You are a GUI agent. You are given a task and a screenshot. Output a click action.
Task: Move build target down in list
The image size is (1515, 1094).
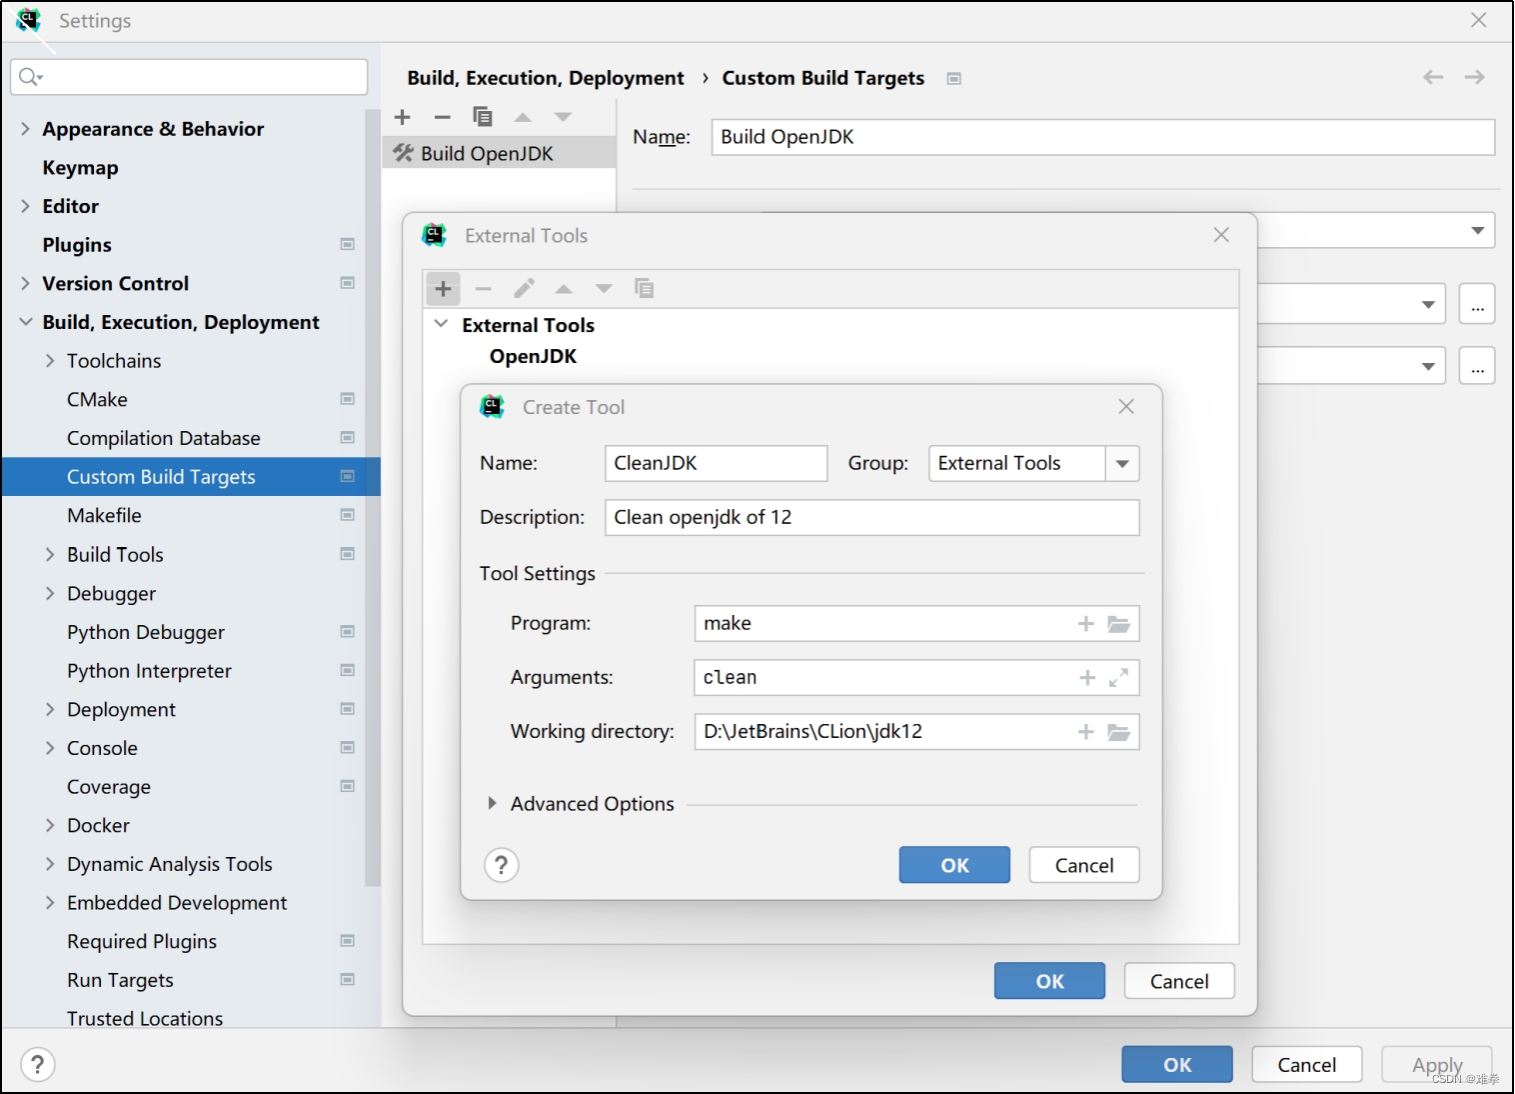[x=563, y=117]
